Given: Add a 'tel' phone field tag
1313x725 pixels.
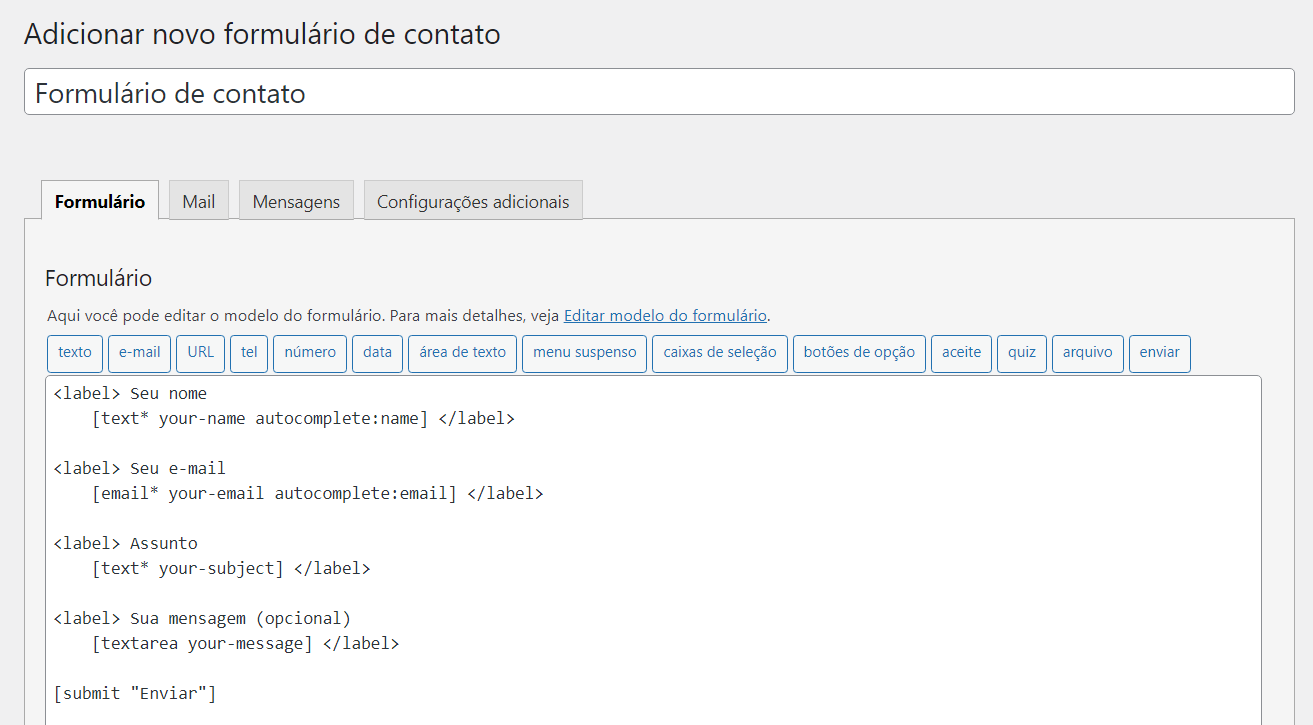Looking at the screenshot, I should (x=249, y=353).
